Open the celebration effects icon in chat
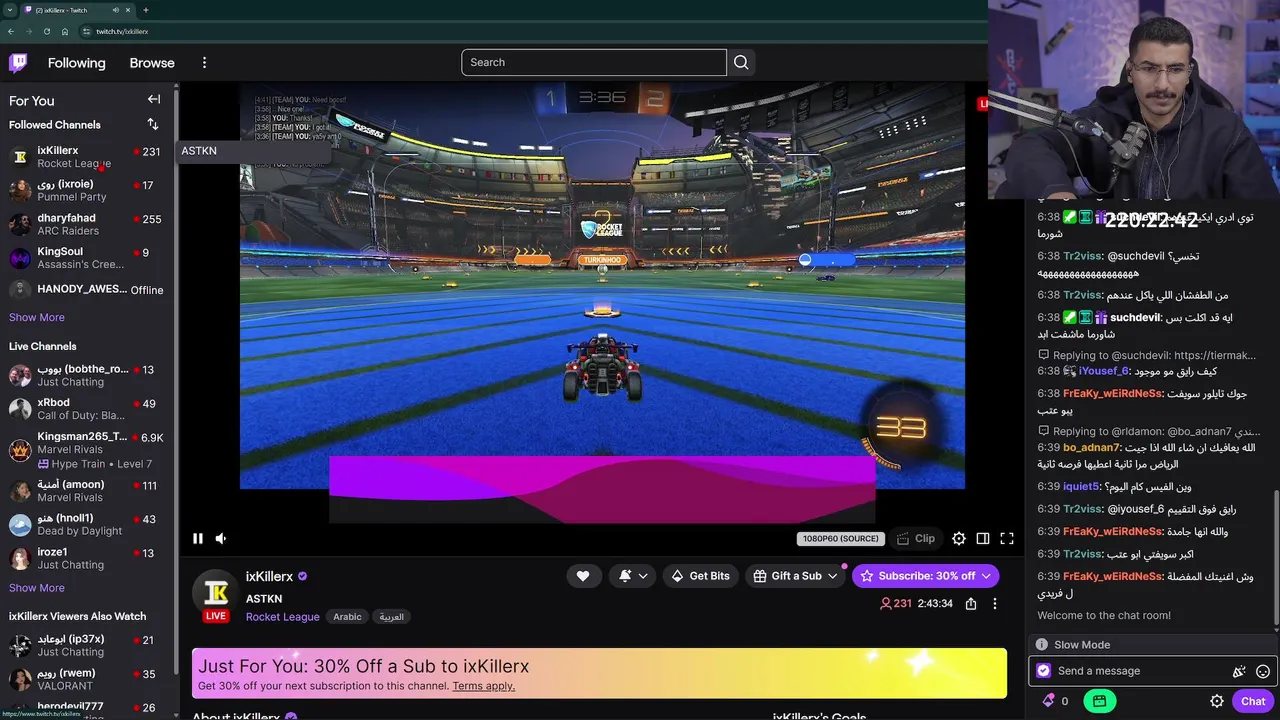Screen dimensions: 1280x720 point(1239,672)
